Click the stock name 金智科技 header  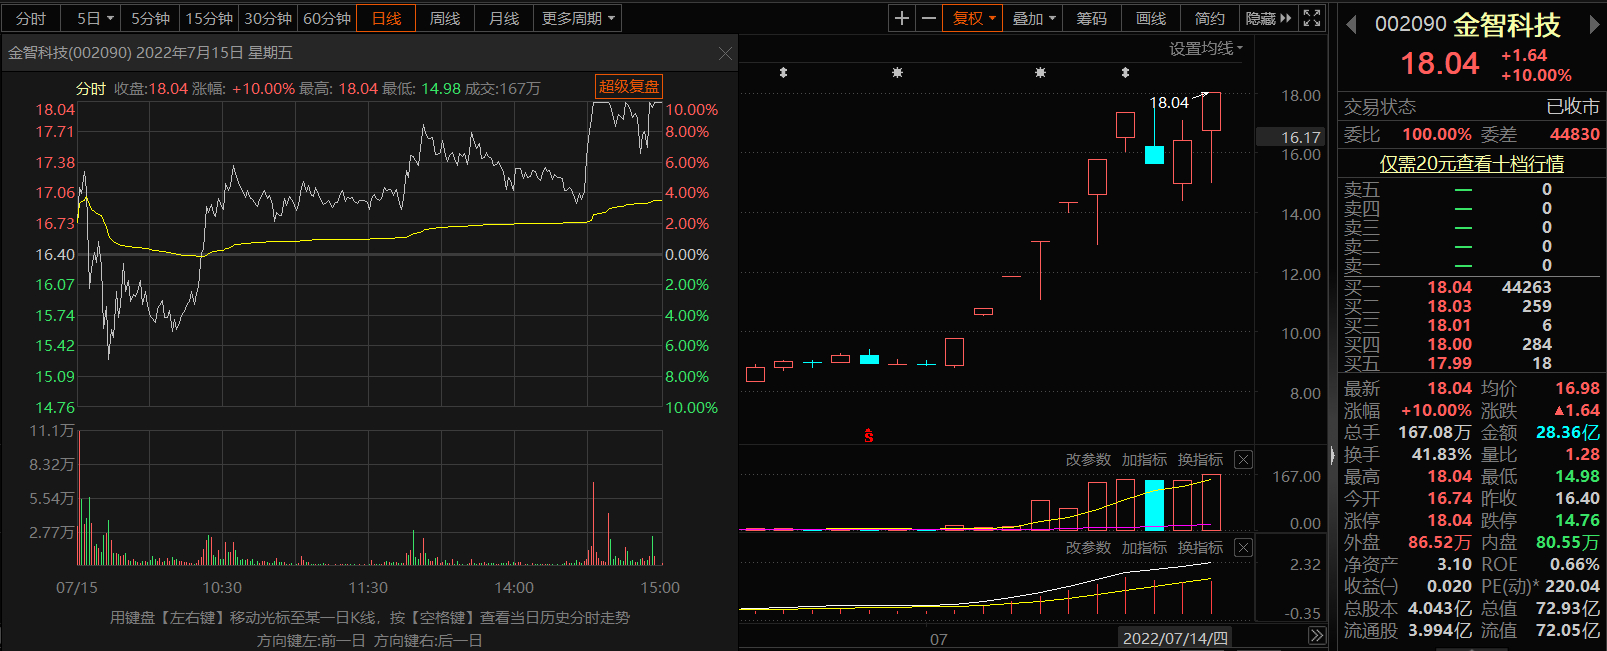pos(1506,25)
